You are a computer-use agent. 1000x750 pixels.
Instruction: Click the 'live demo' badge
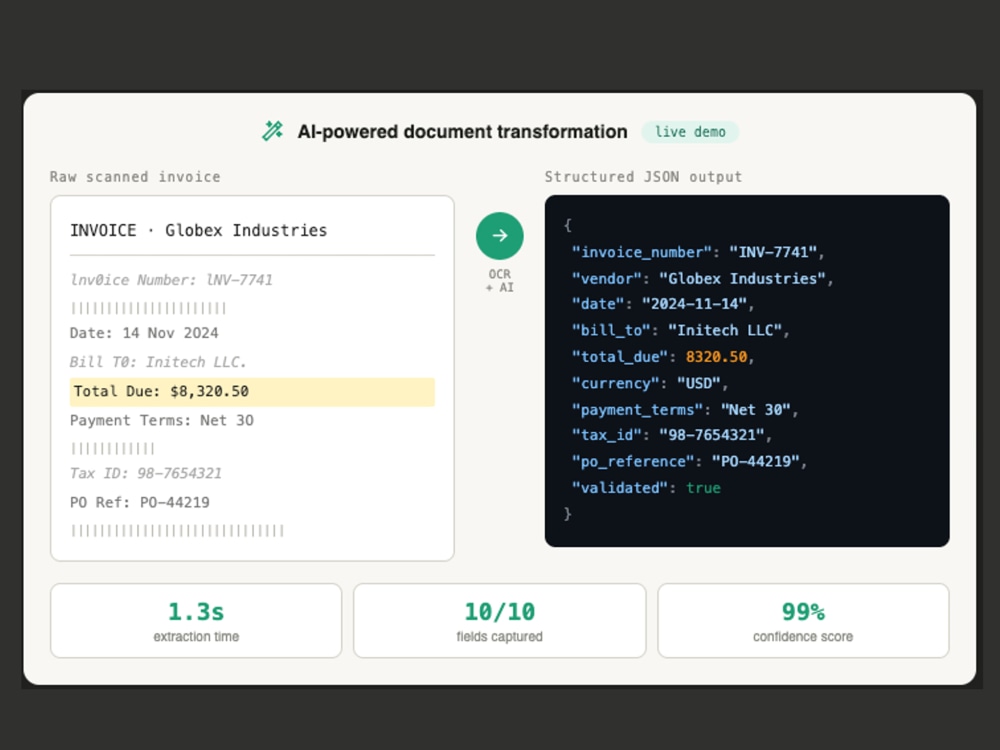[x=690, y=132]
